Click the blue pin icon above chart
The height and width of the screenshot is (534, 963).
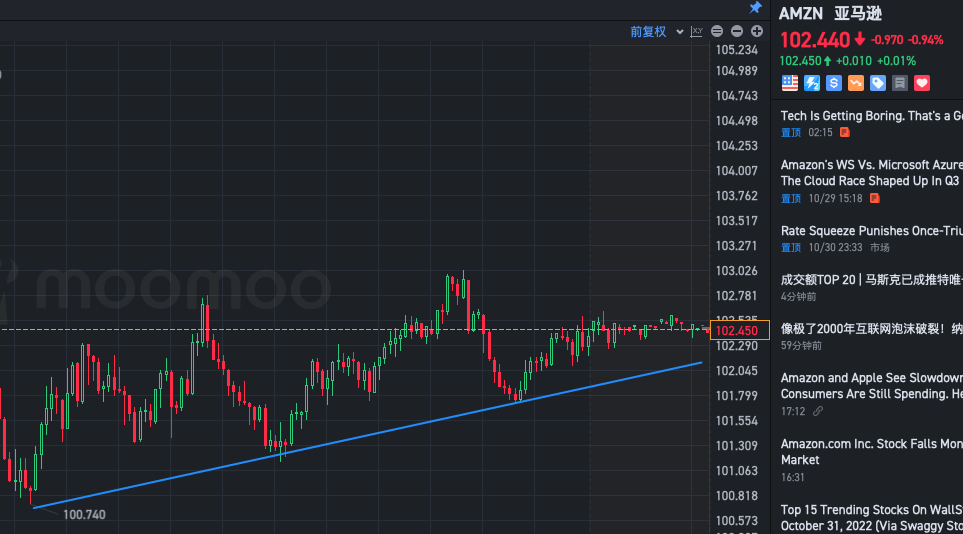tap(755, 7)
